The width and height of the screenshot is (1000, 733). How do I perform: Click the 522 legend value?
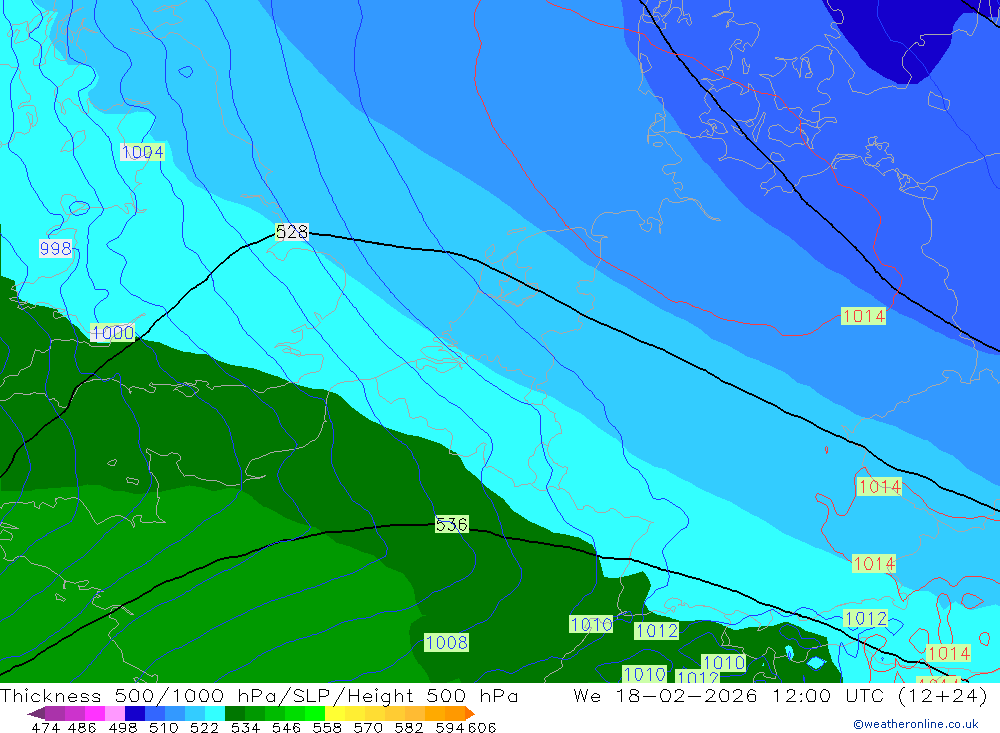point(204,727)
